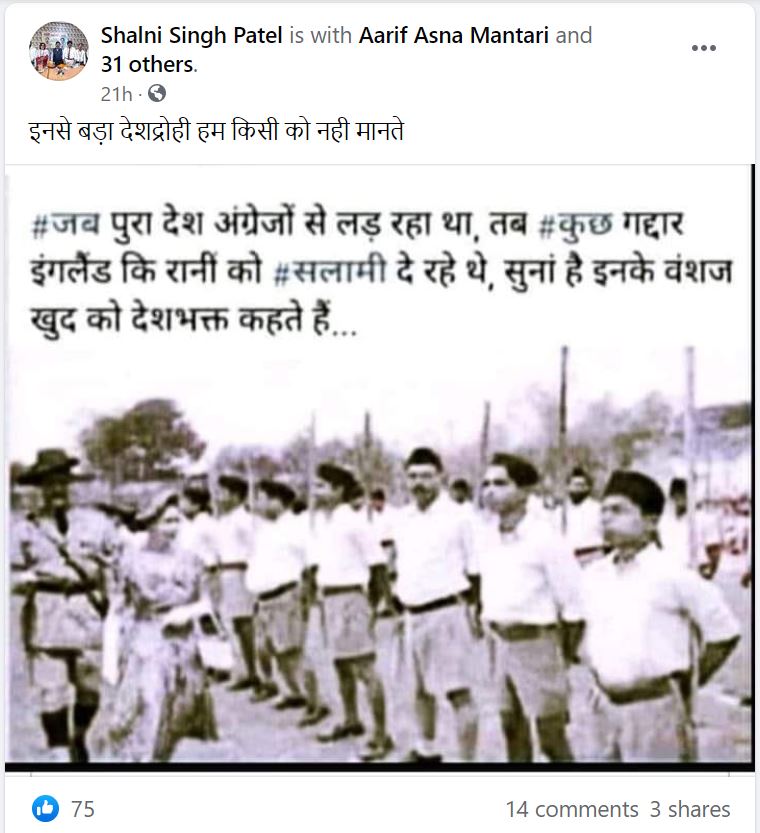Click the public globe audience icon

[x=157, y=94]
